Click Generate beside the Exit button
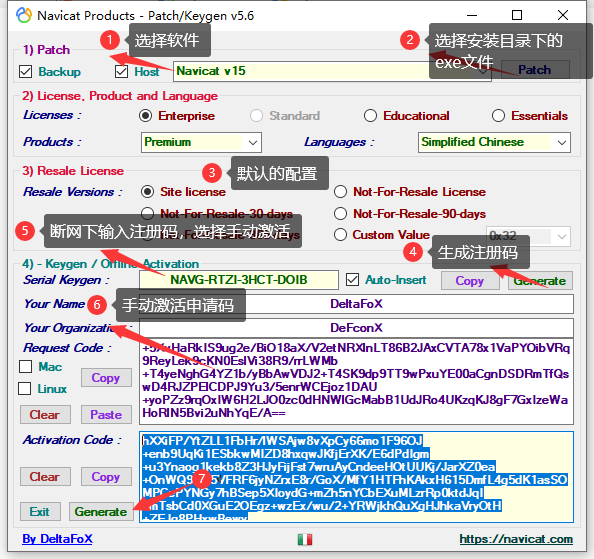 101,511
